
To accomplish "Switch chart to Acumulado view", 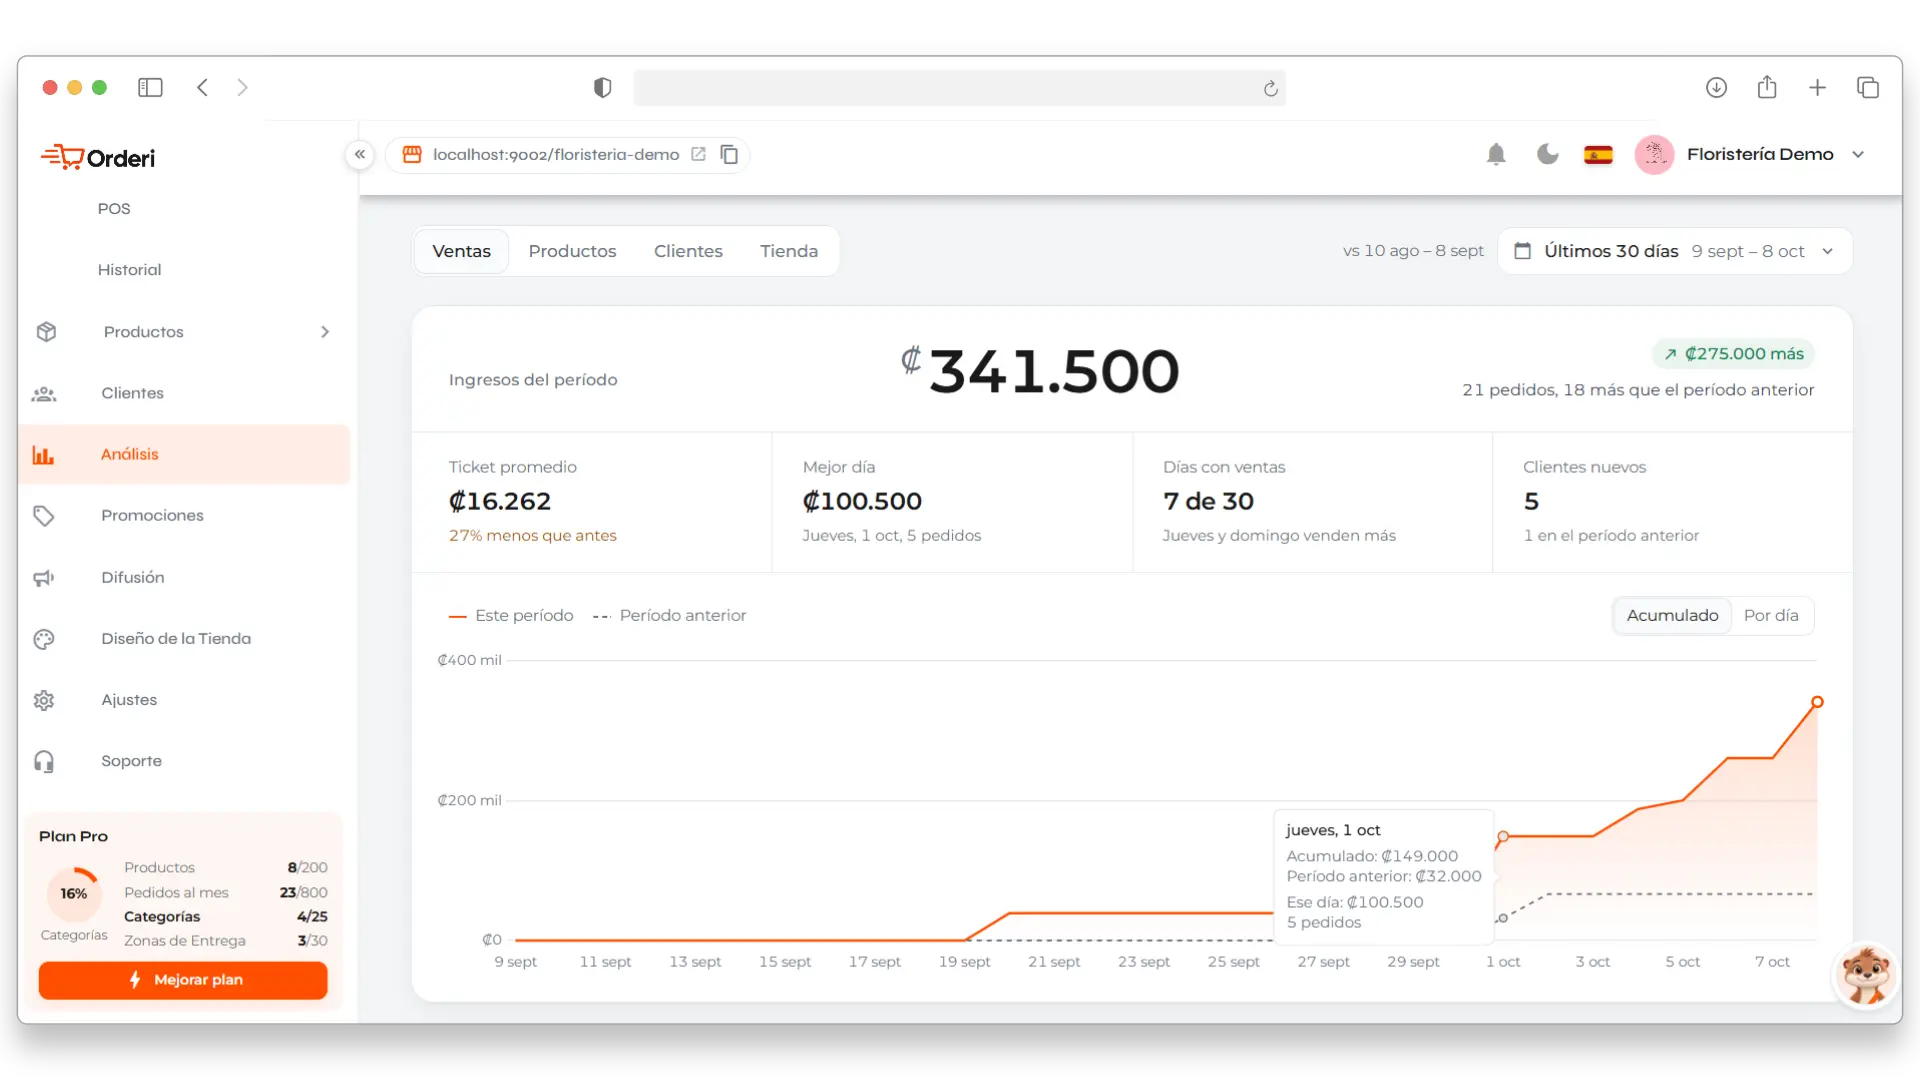I will click(x=1672, y=615).
